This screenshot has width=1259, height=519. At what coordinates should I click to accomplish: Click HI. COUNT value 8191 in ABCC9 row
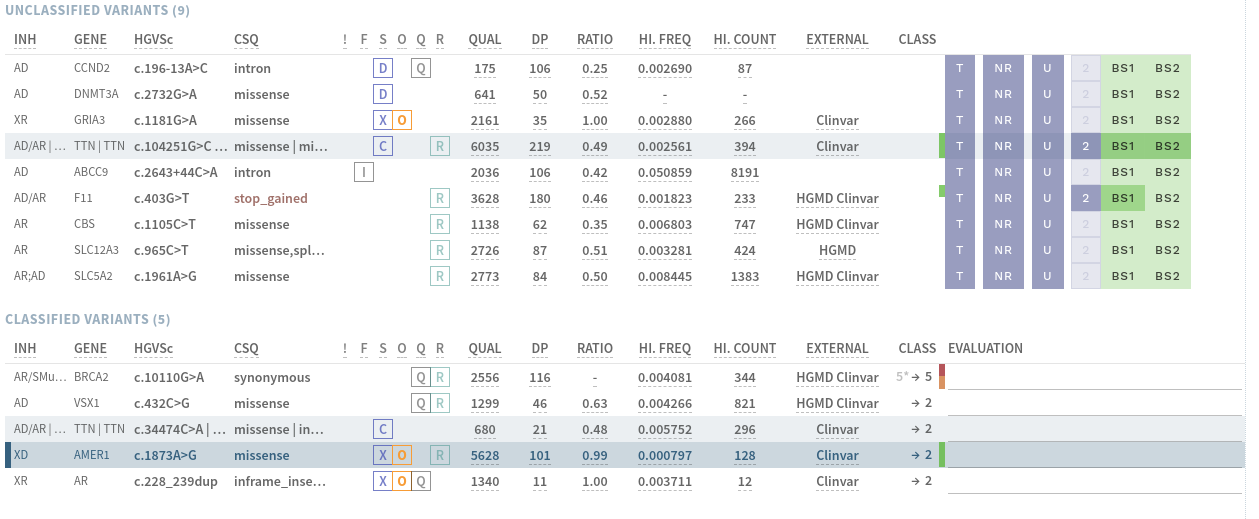[745, 172]
